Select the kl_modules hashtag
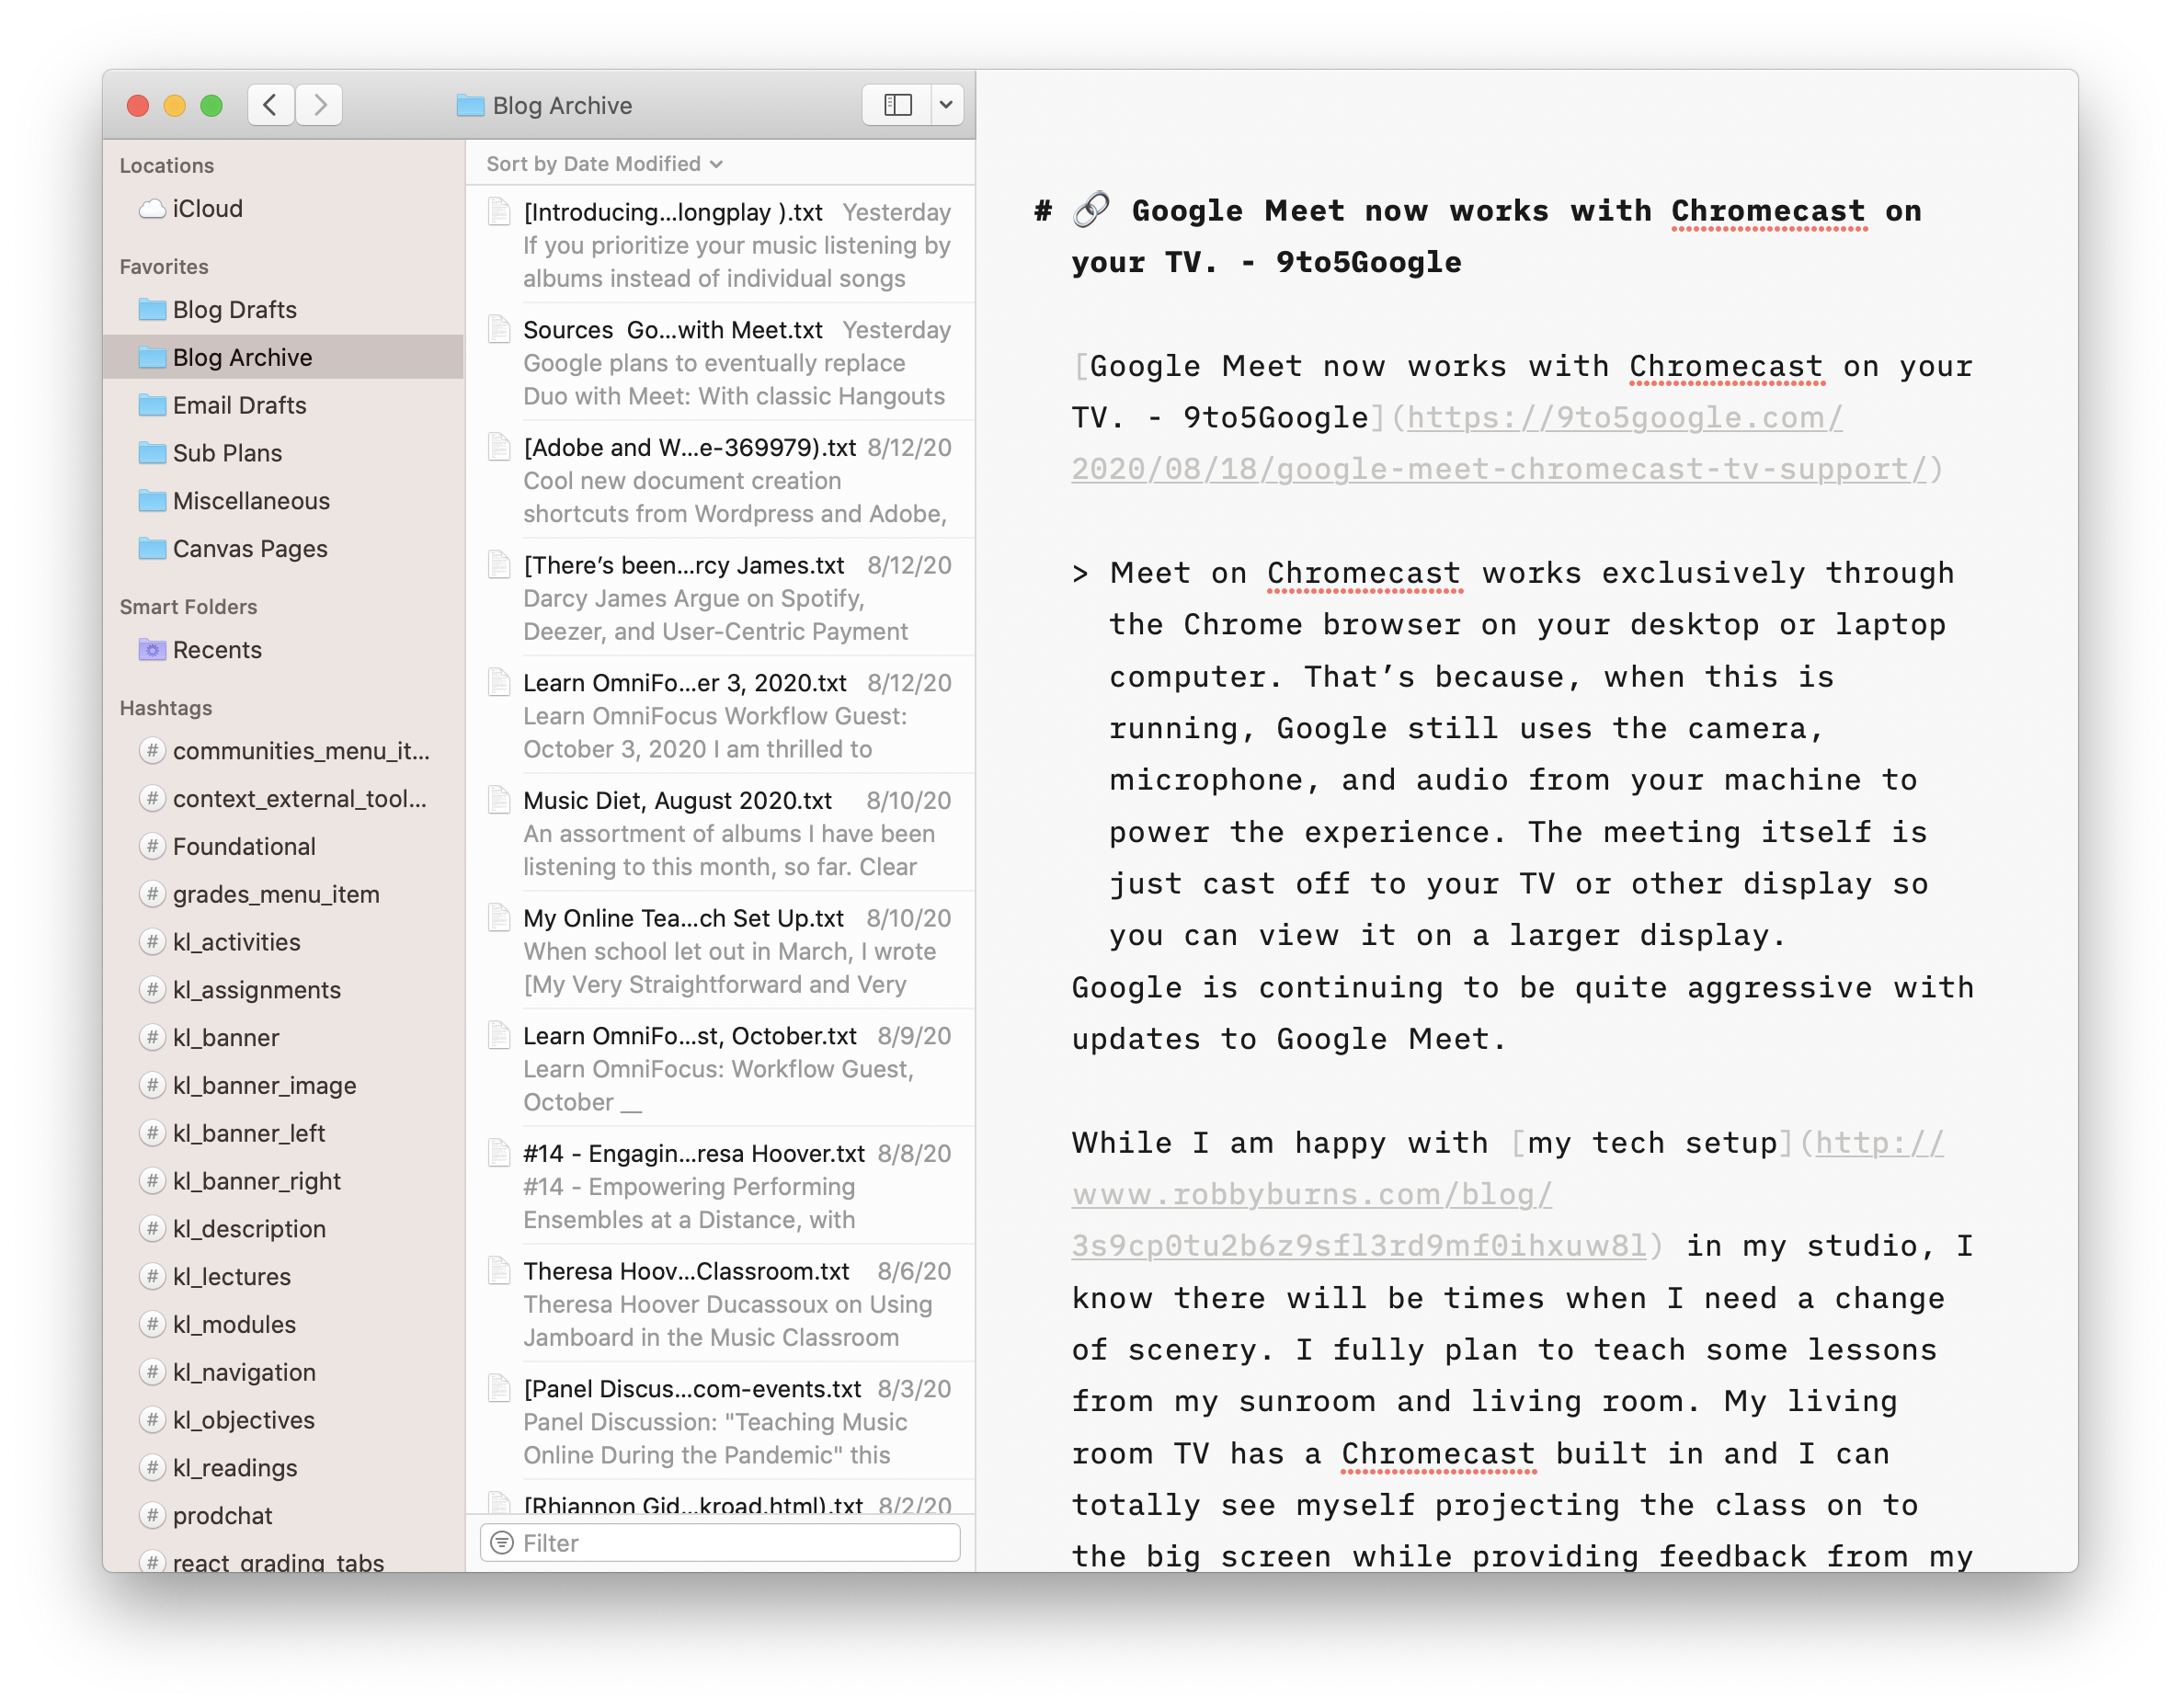 [283, 1324]
